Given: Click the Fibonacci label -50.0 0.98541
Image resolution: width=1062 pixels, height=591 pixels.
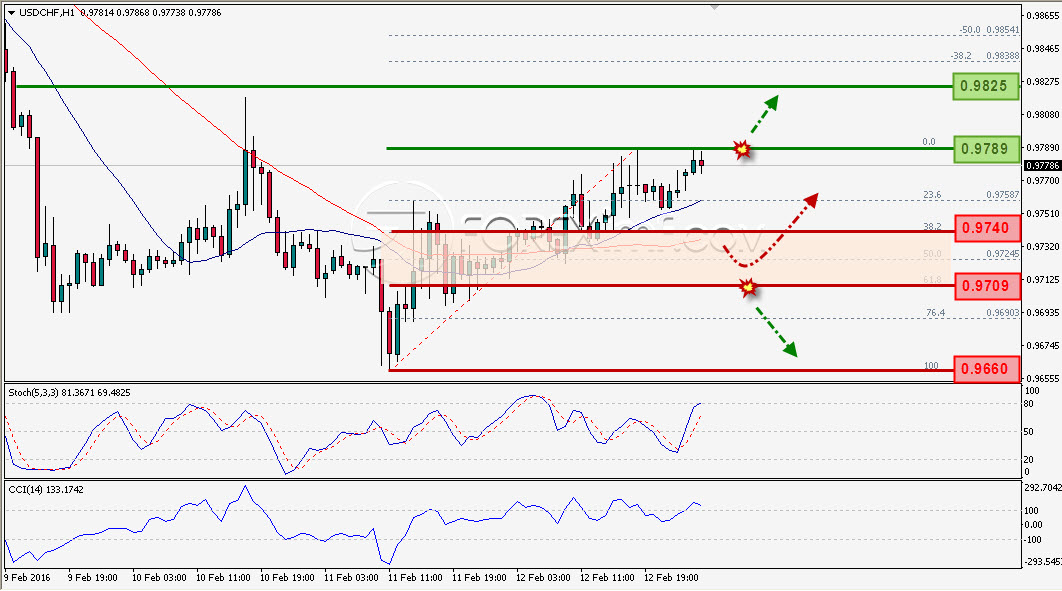Looking at the screenshot, I should coord(989,30).
